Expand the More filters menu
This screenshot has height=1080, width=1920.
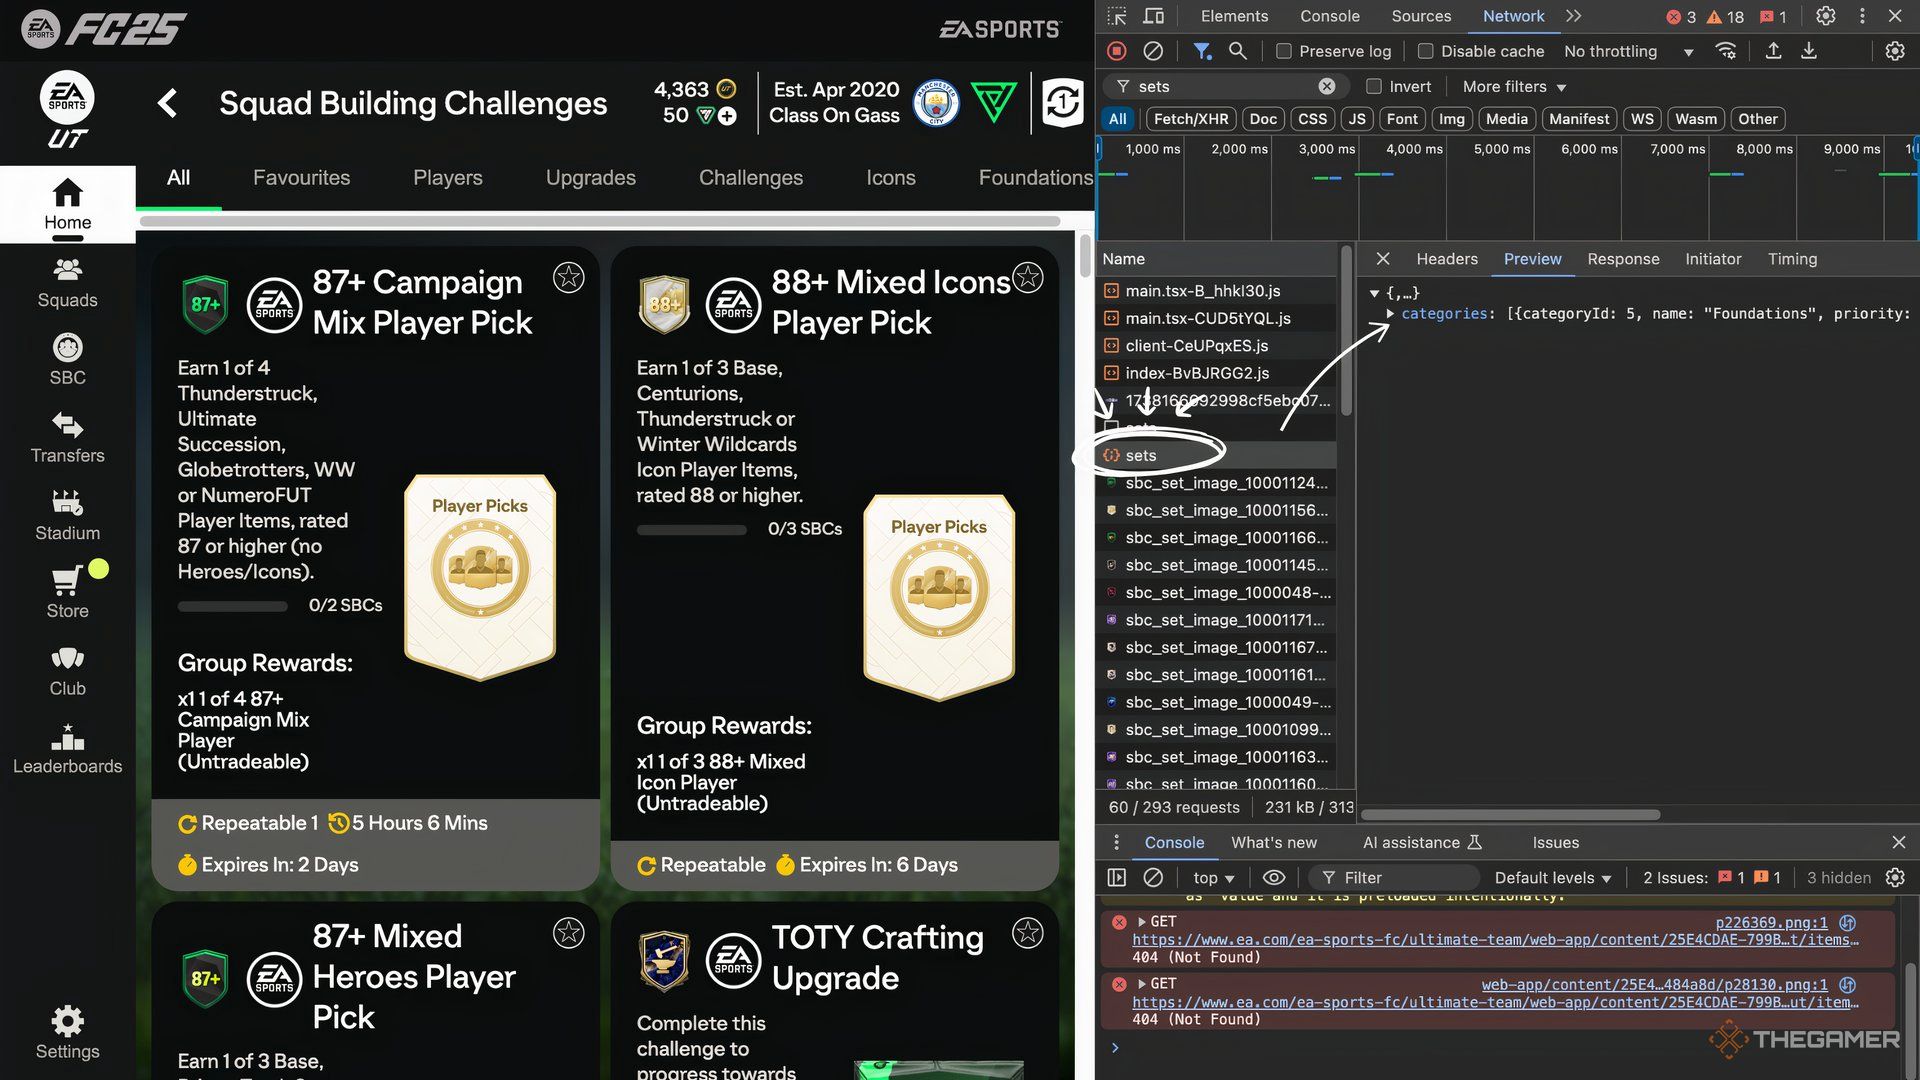[1514, 86]
